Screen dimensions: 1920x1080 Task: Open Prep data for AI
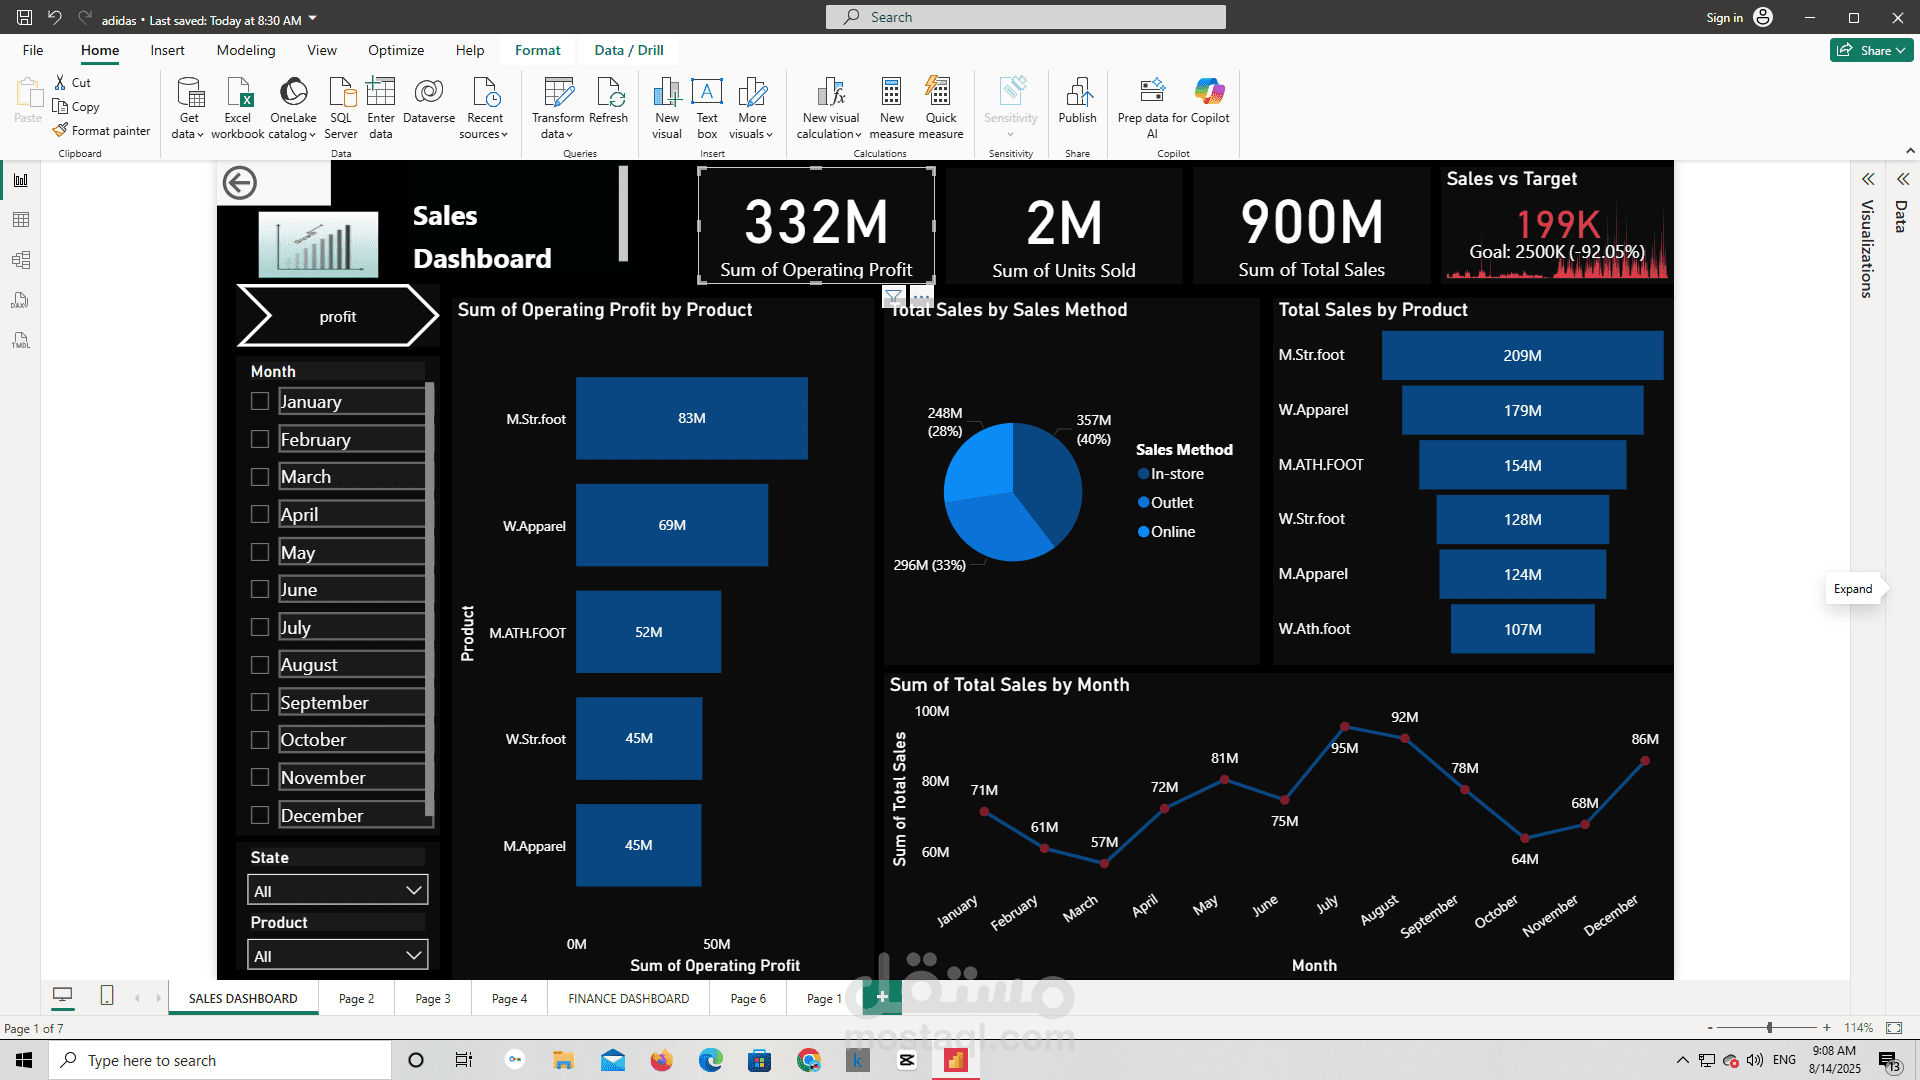pyautogui.click(x=1152, y=108)
